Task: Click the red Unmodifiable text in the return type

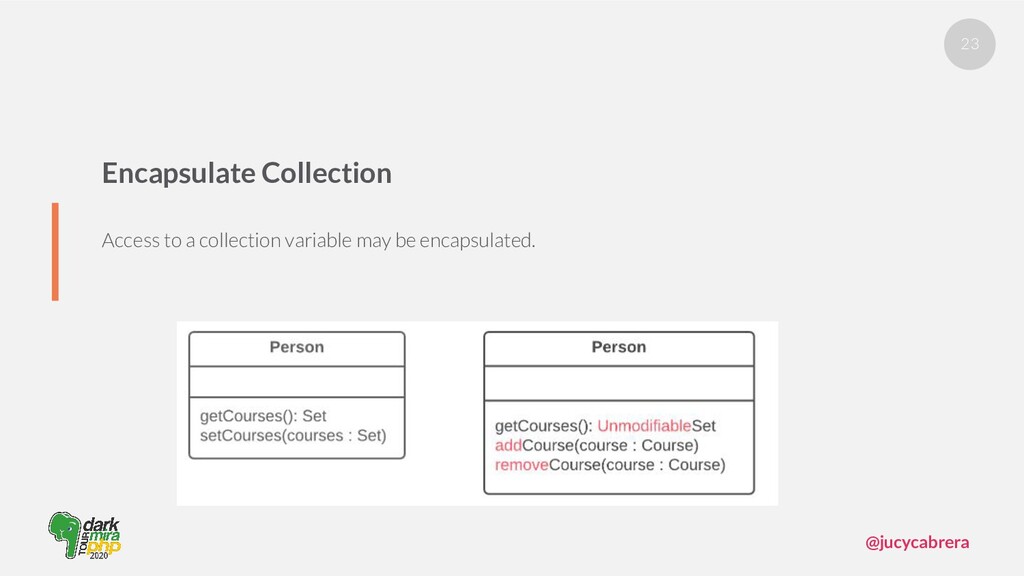Action: [644, 426]
